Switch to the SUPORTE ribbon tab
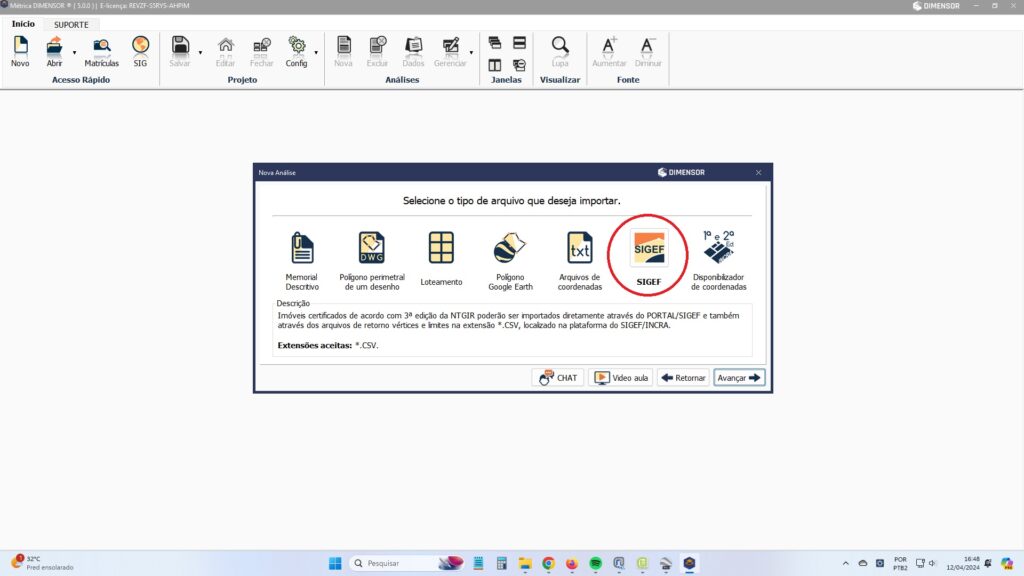Viewport: 1024px width, 576px height. pyautogui.click(x=71, y=25)
